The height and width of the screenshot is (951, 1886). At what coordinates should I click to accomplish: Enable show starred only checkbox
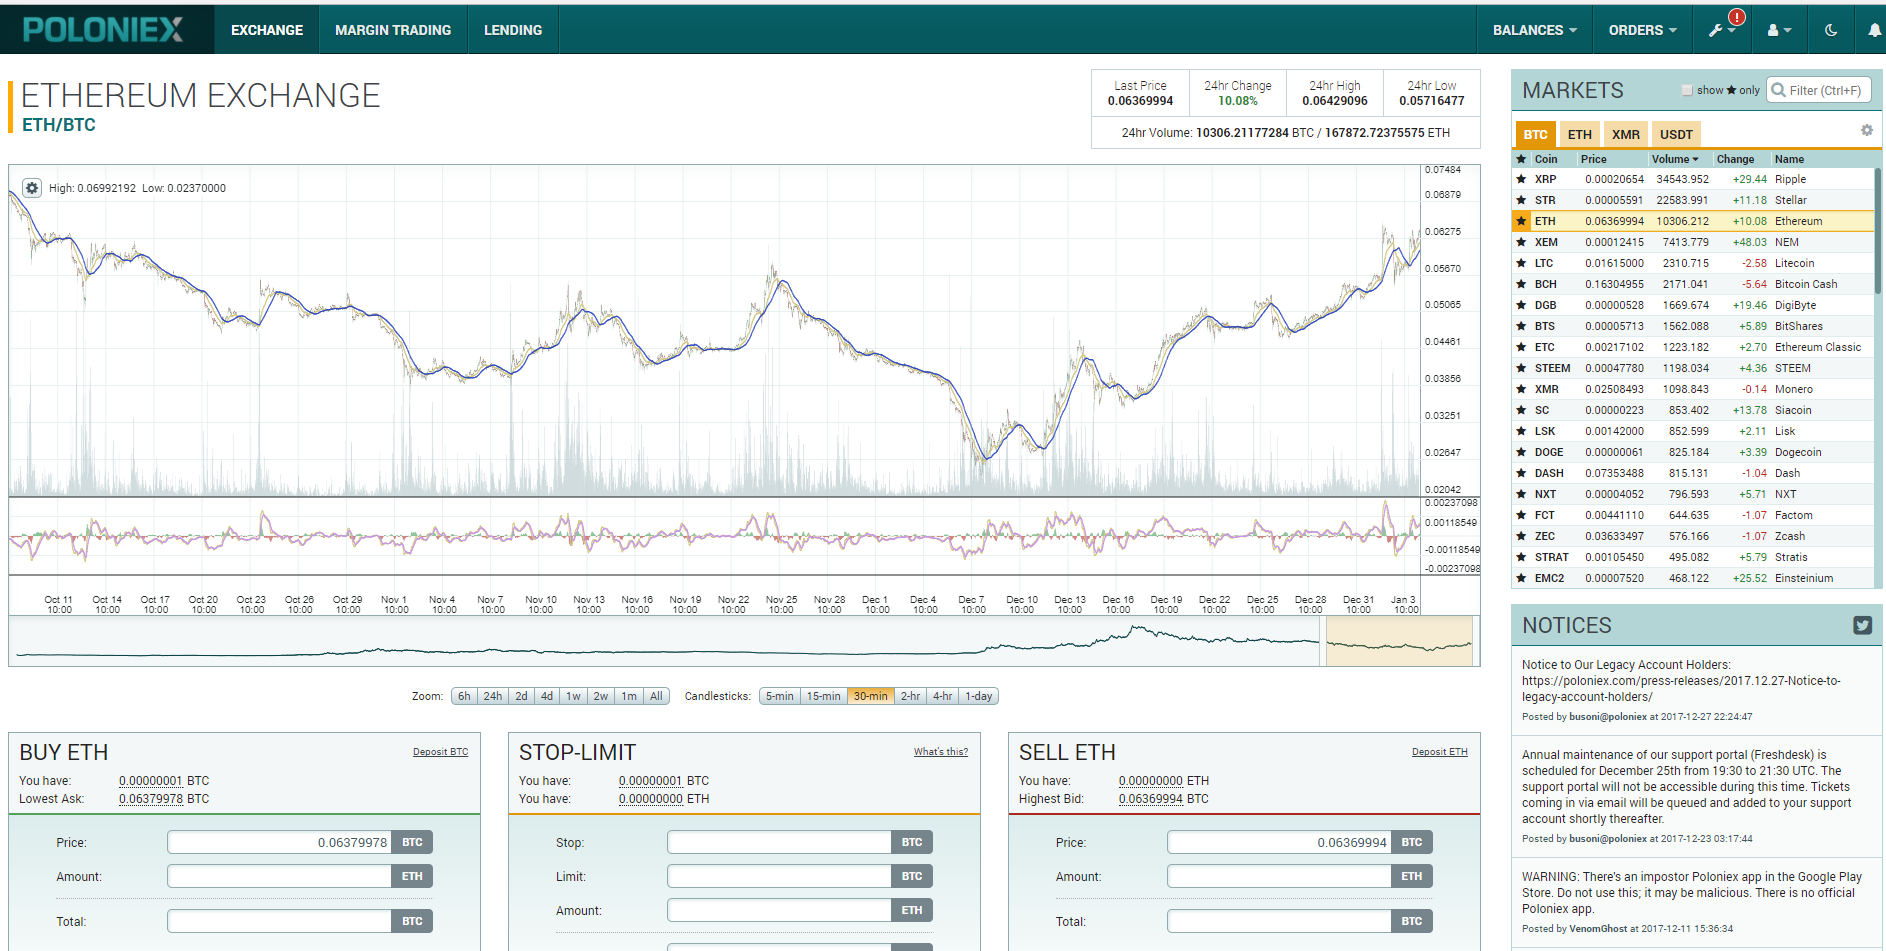tap(1687, 90)
